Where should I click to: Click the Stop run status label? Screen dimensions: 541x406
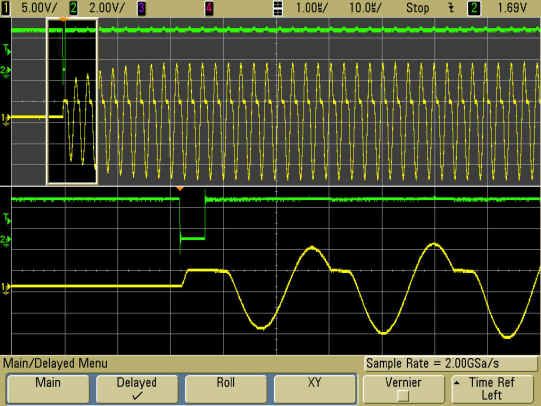coord(417,8)
